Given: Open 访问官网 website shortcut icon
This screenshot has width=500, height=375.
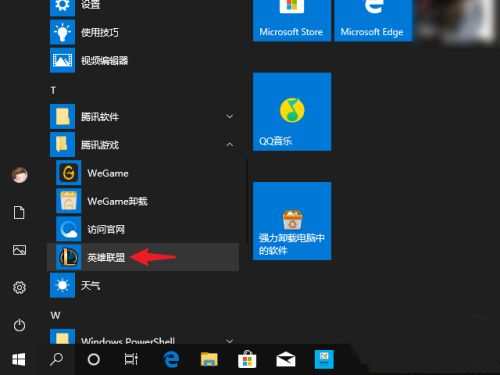Looking at the screenshot, I should pyautogui.click(x=69, y=229).
